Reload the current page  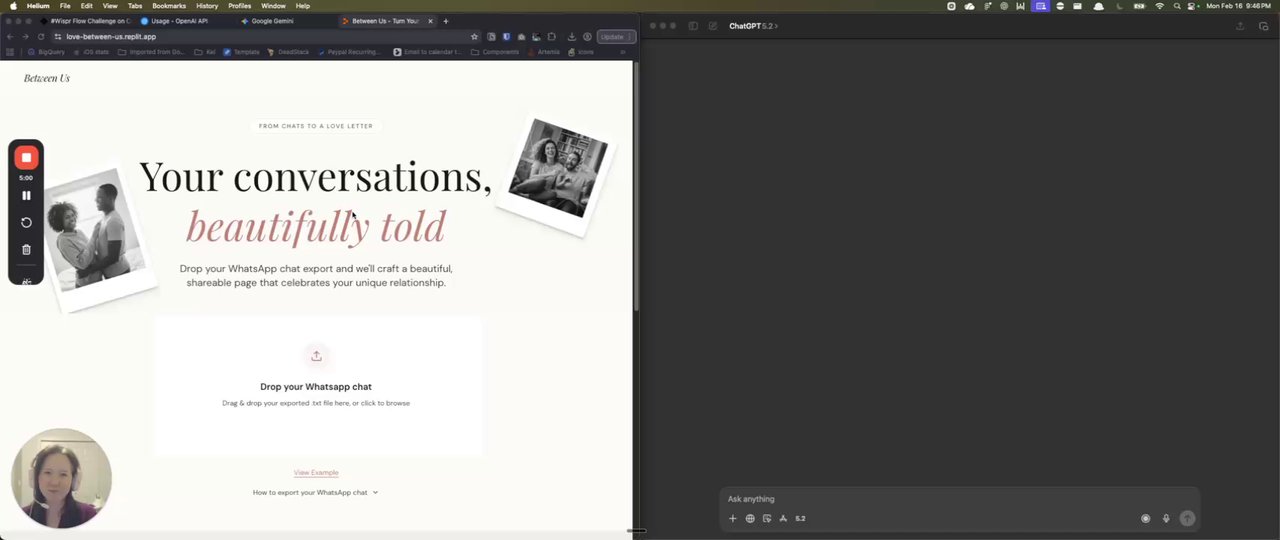41,37
